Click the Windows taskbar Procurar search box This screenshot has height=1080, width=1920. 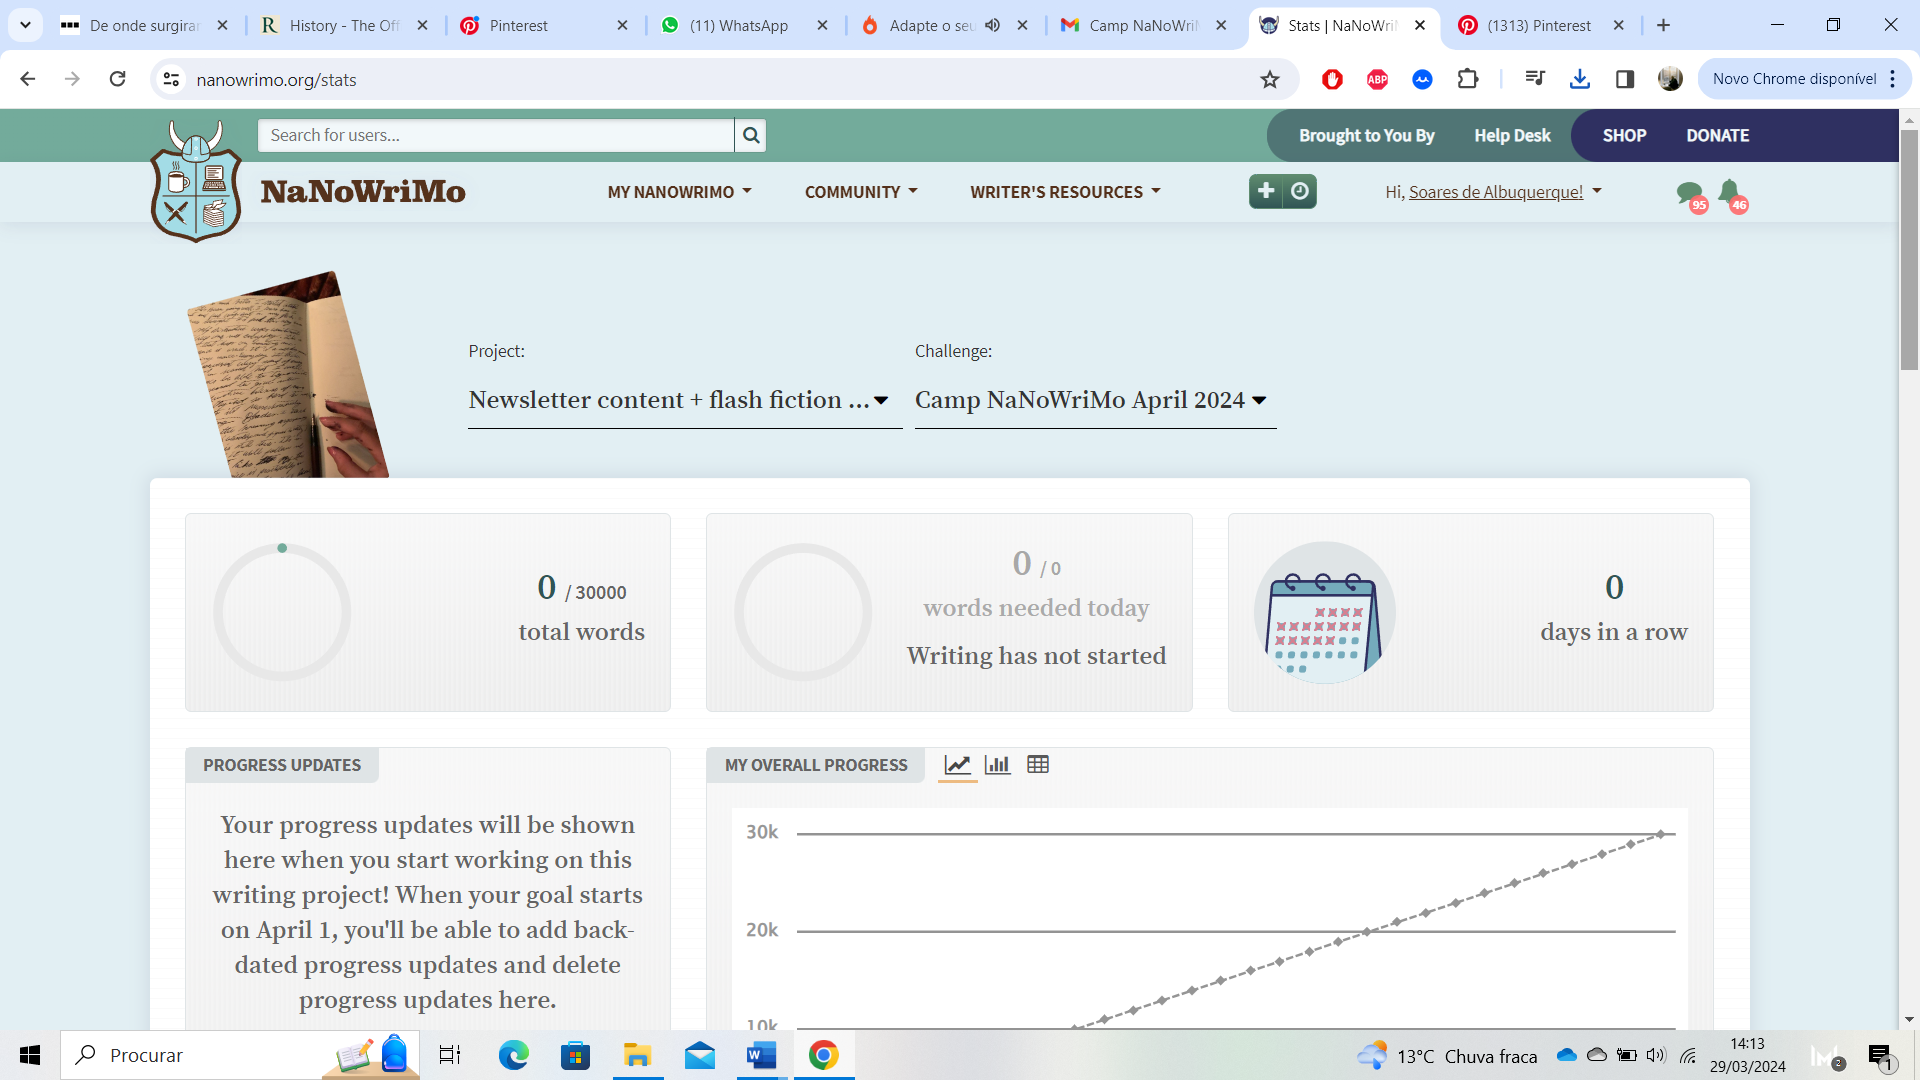coord(240,1055)
